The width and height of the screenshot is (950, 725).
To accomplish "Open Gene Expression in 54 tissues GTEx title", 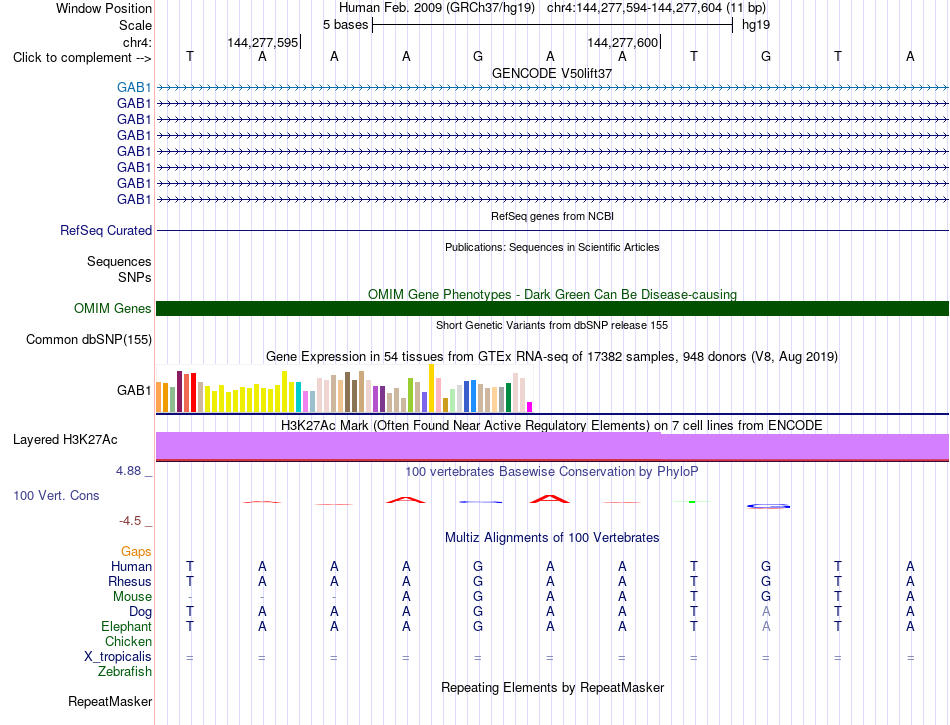I will pyautogui.click(x=552, y=357).
